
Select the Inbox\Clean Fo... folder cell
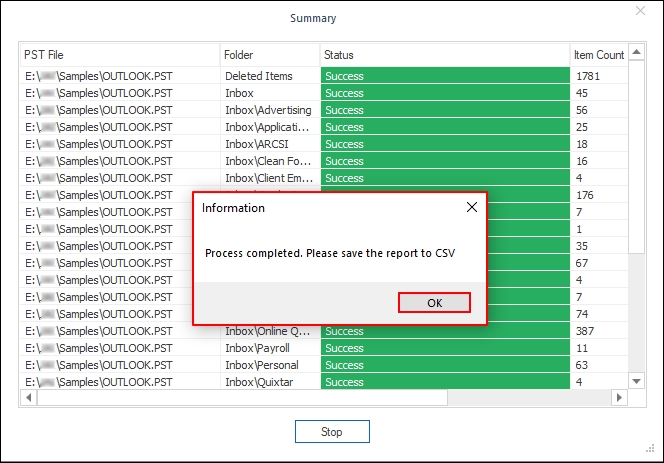point(270,161)
